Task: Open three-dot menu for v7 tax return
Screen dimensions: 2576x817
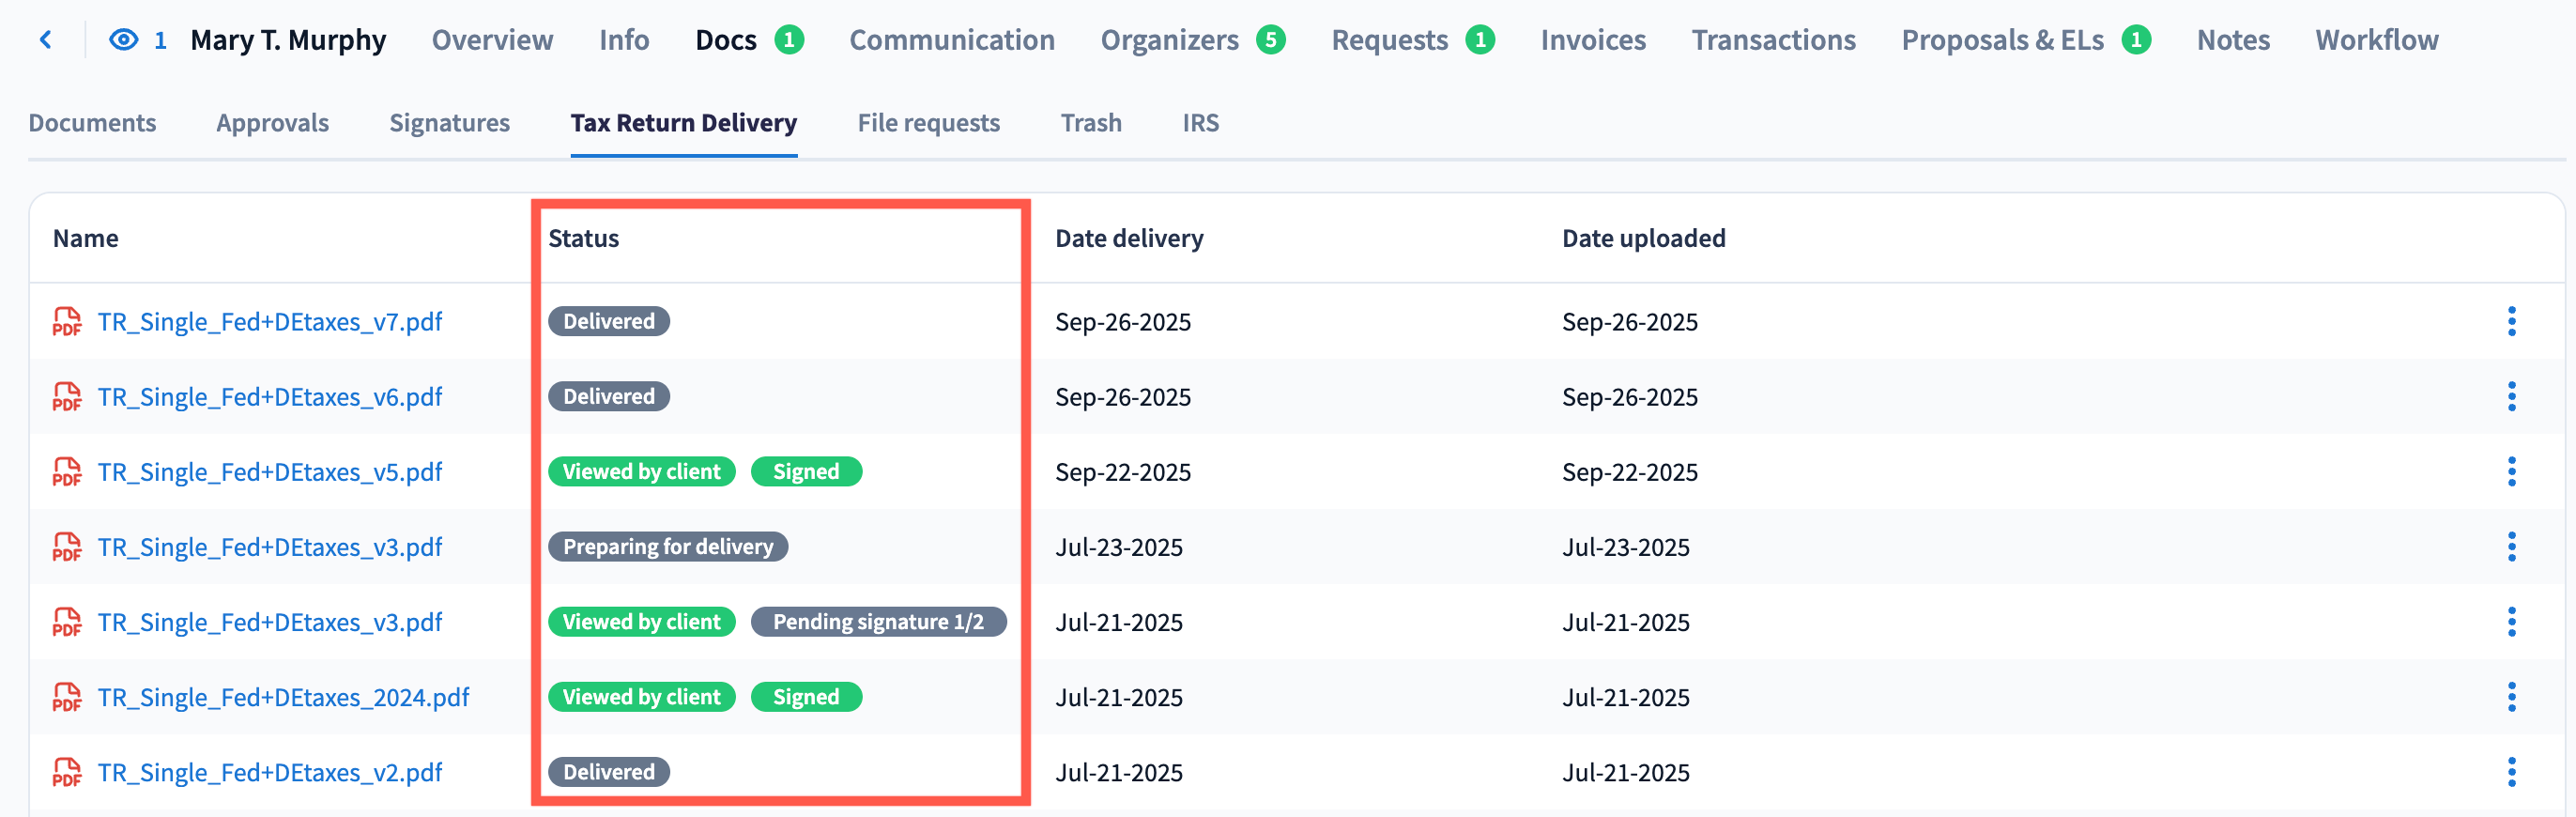Action: click(2511, 322)
